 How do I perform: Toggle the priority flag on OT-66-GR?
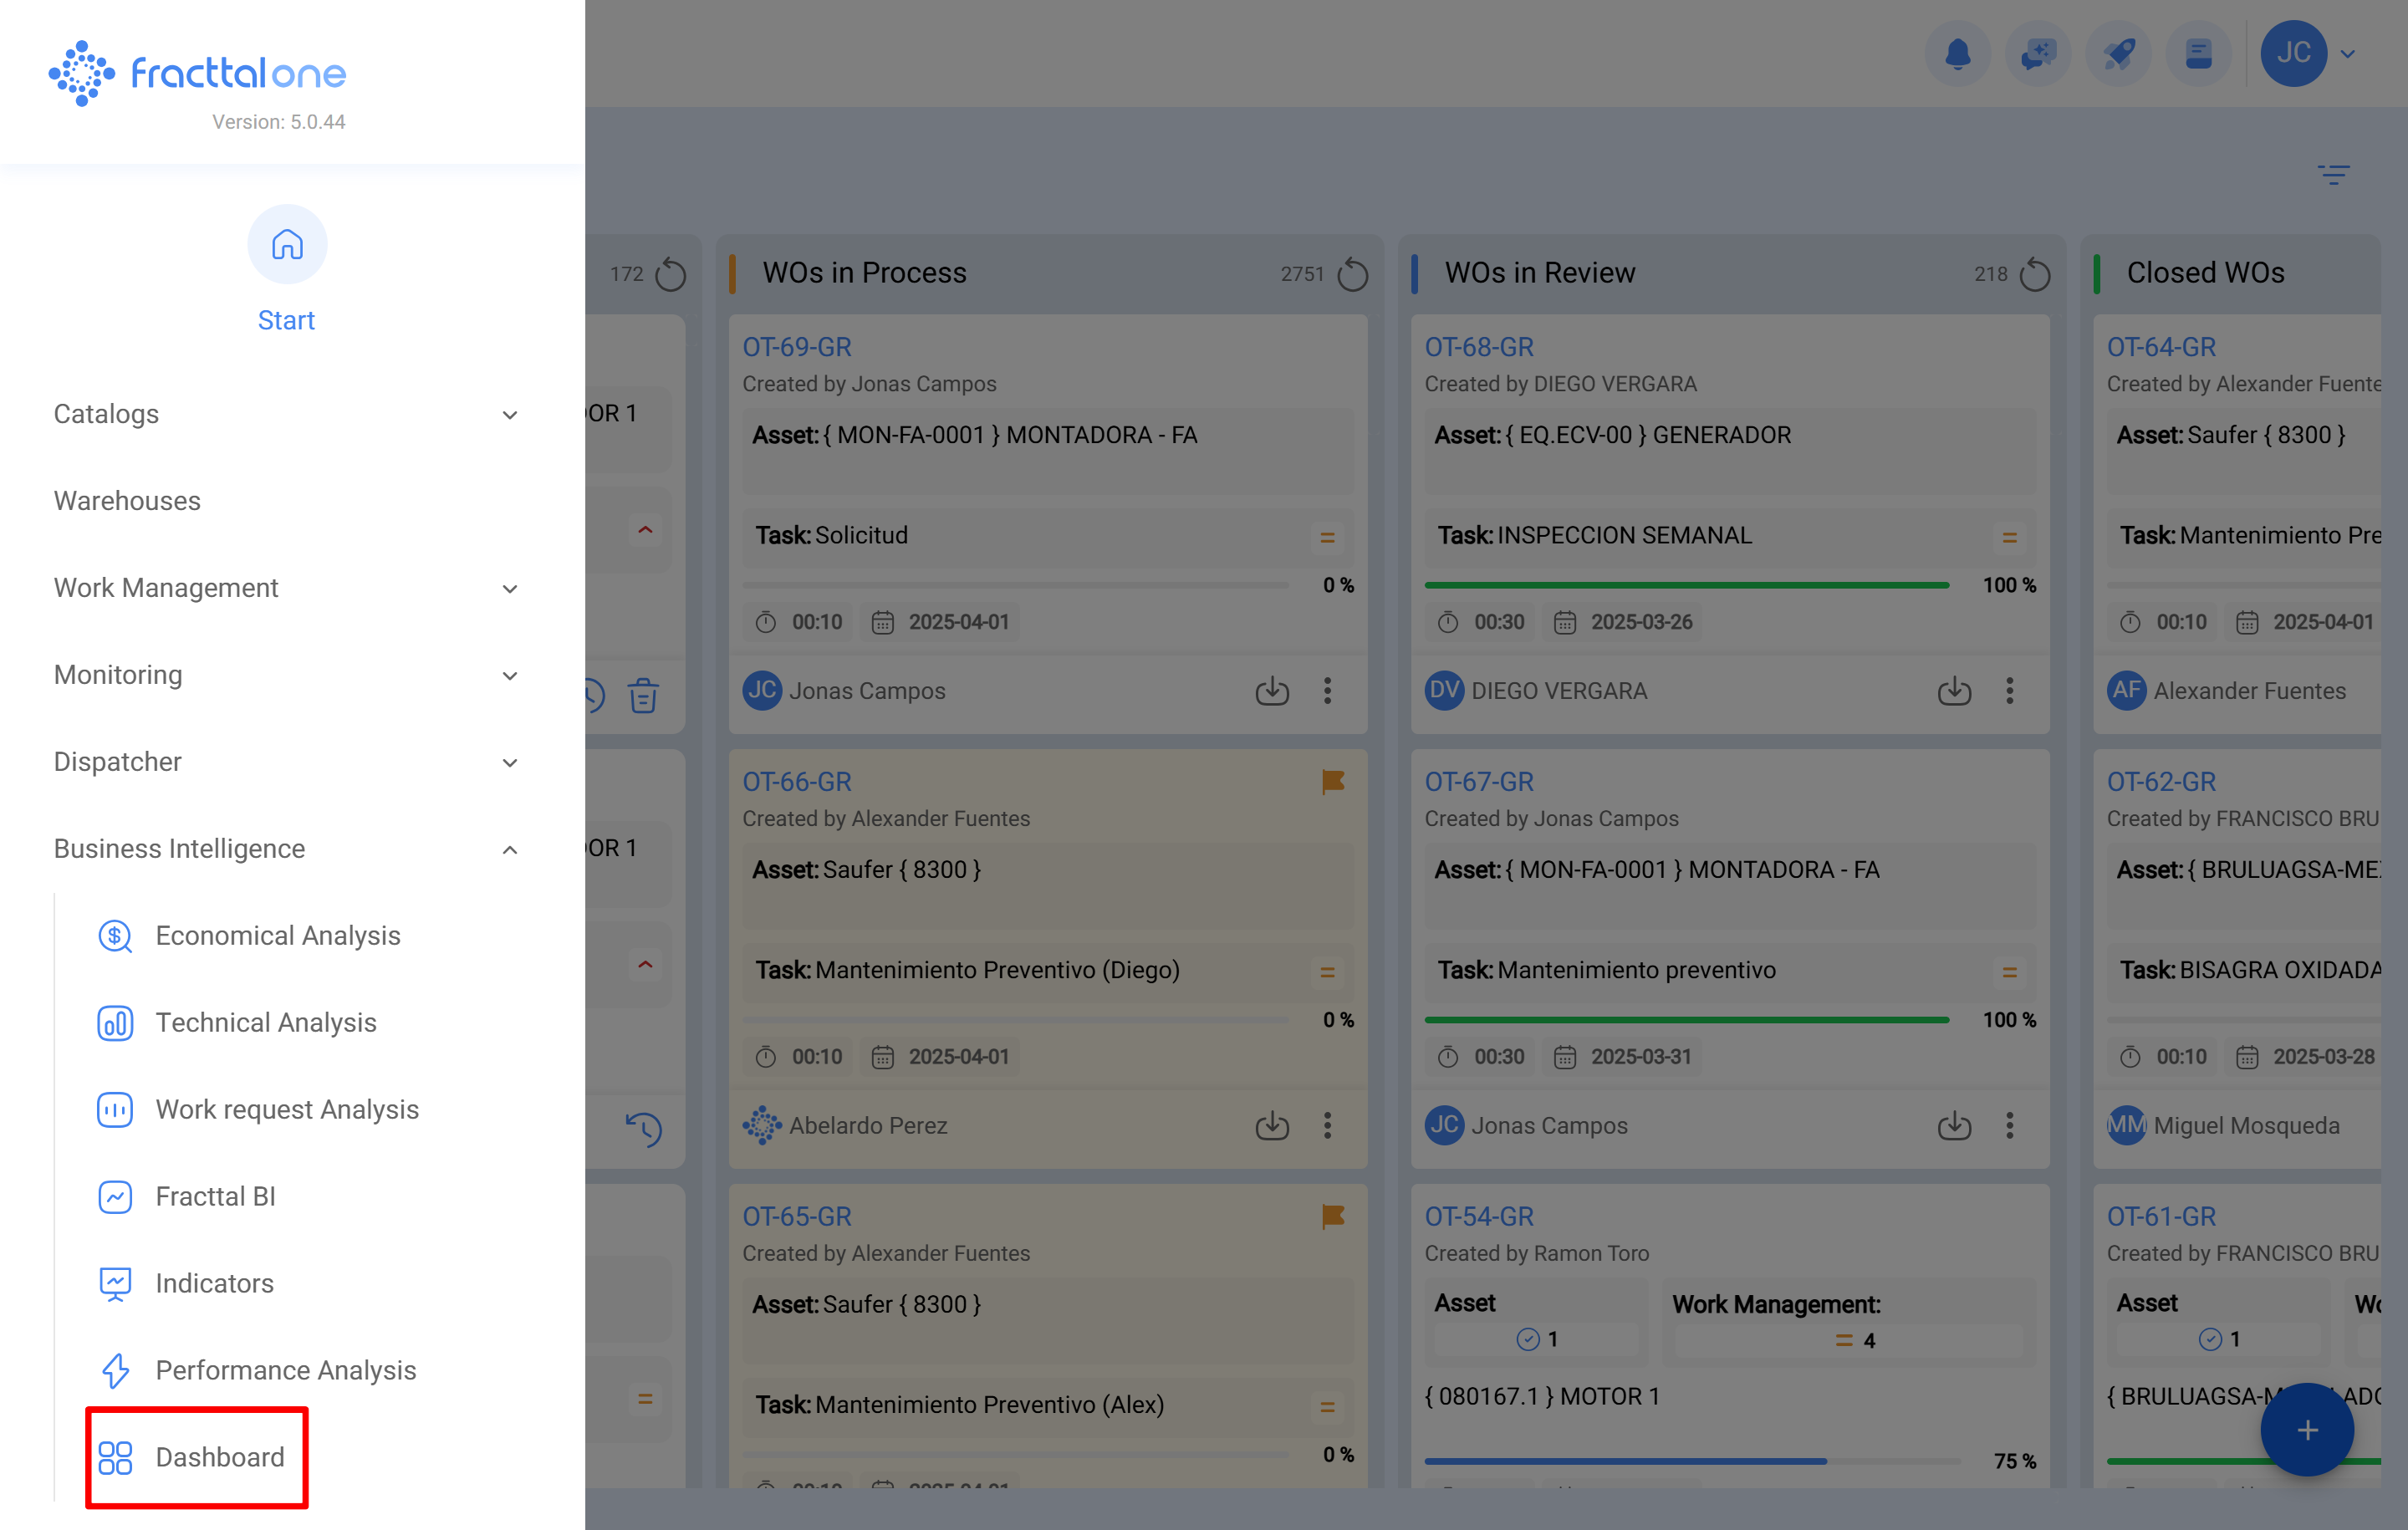pyautogui.click(x=1333, y=781)
